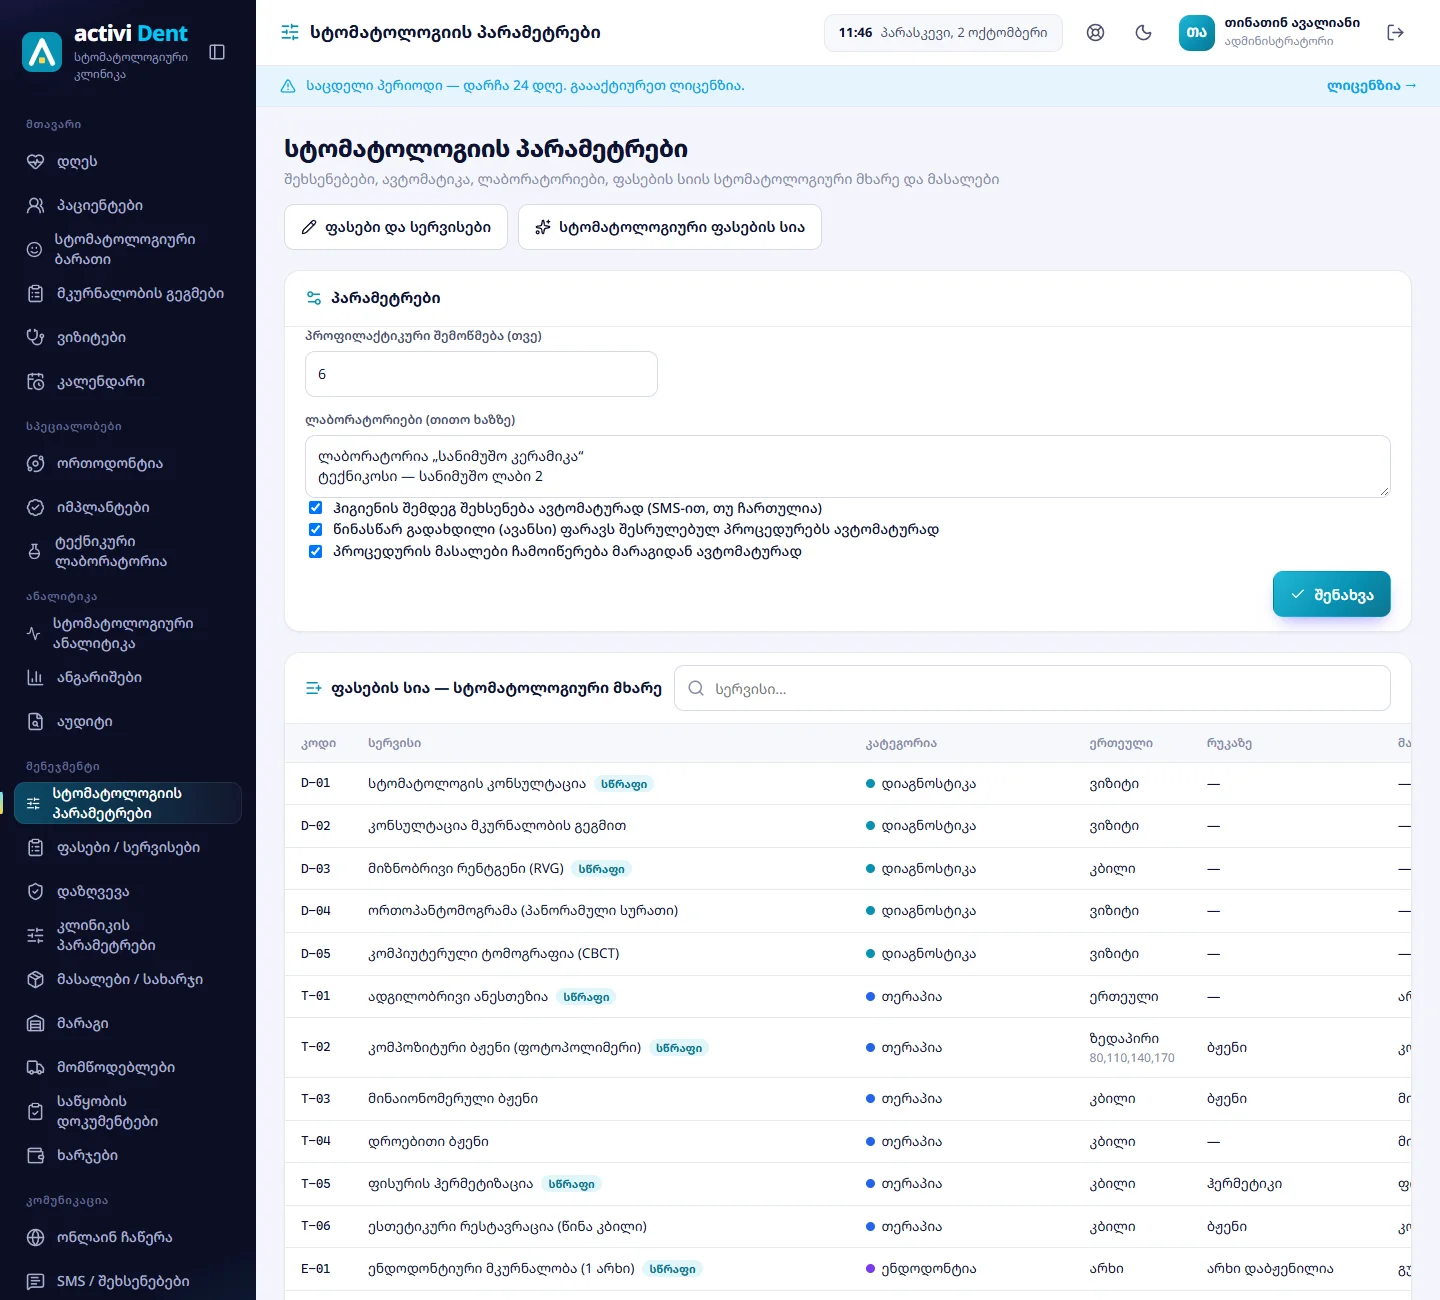Open ვიზიტები in the sidebar
Viewport: 1440px width, 1300px height.
(128, 337)
